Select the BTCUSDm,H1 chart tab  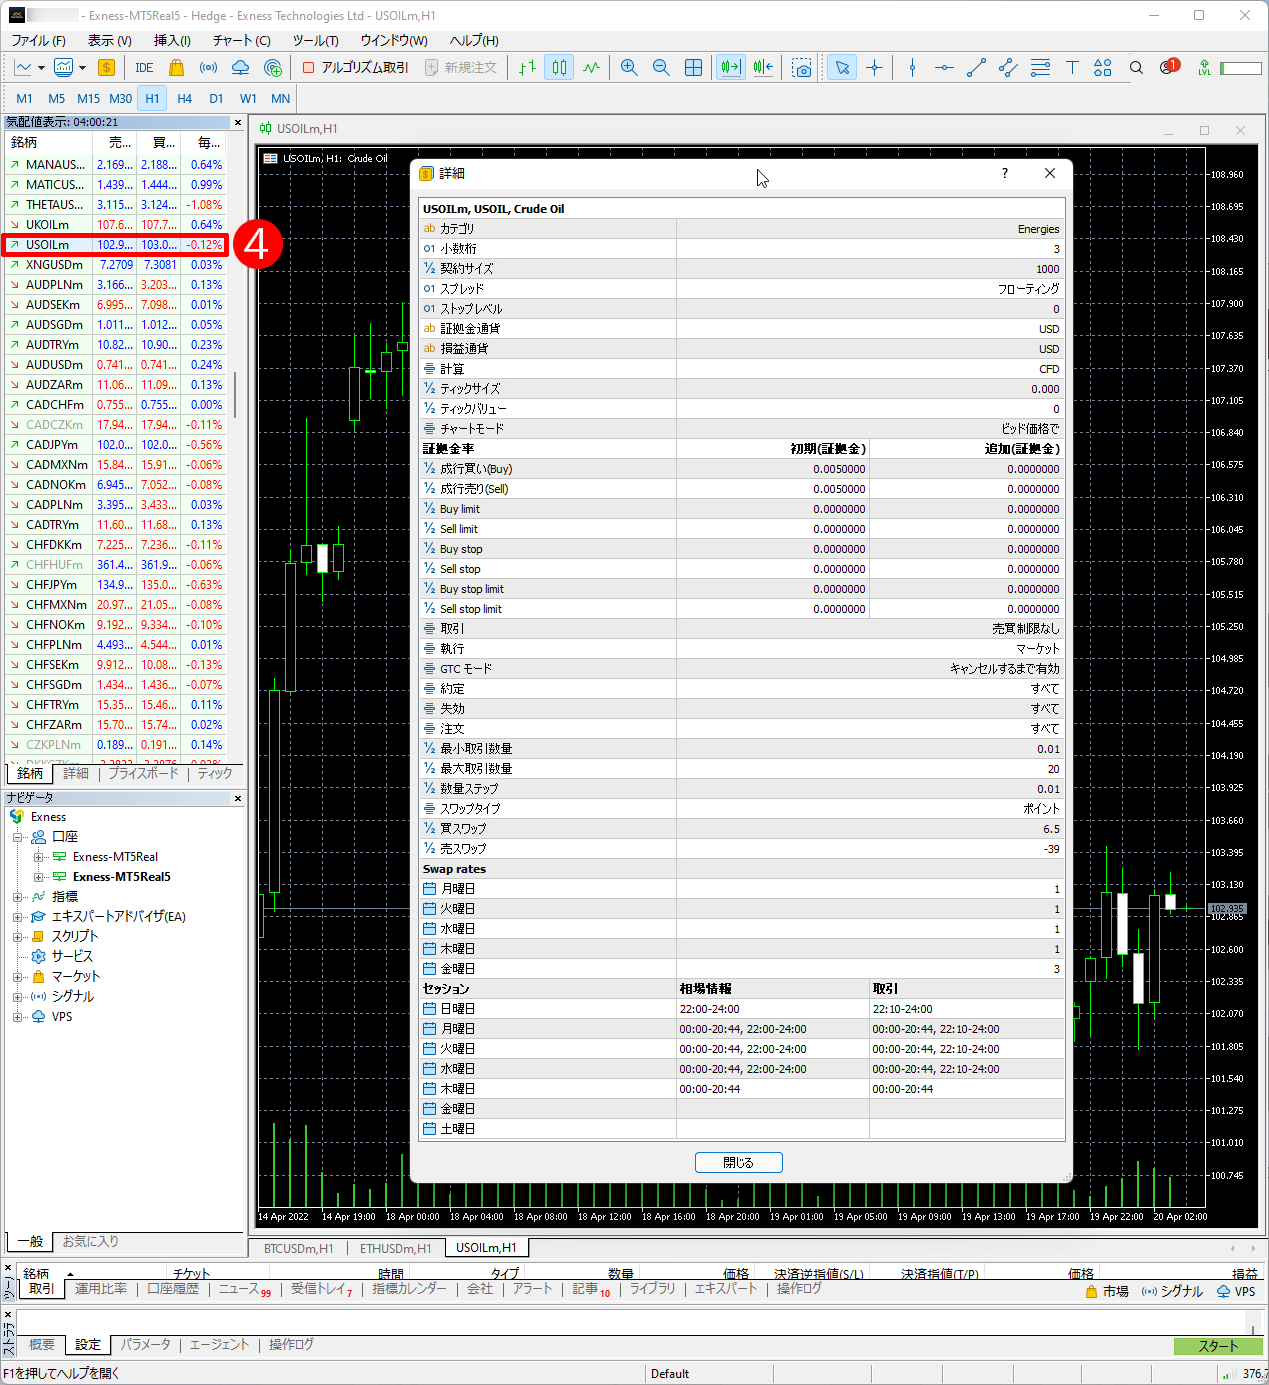[x=298, y=1248]
